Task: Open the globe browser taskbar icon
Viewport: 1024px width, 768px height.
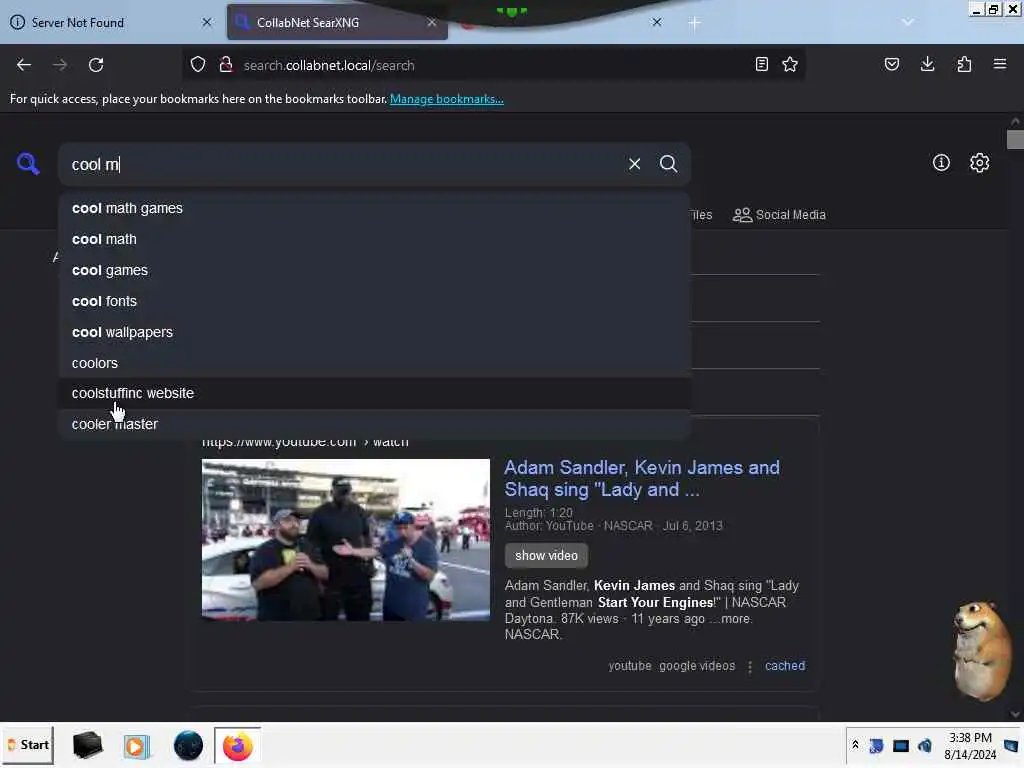Action: pos(189,746)
